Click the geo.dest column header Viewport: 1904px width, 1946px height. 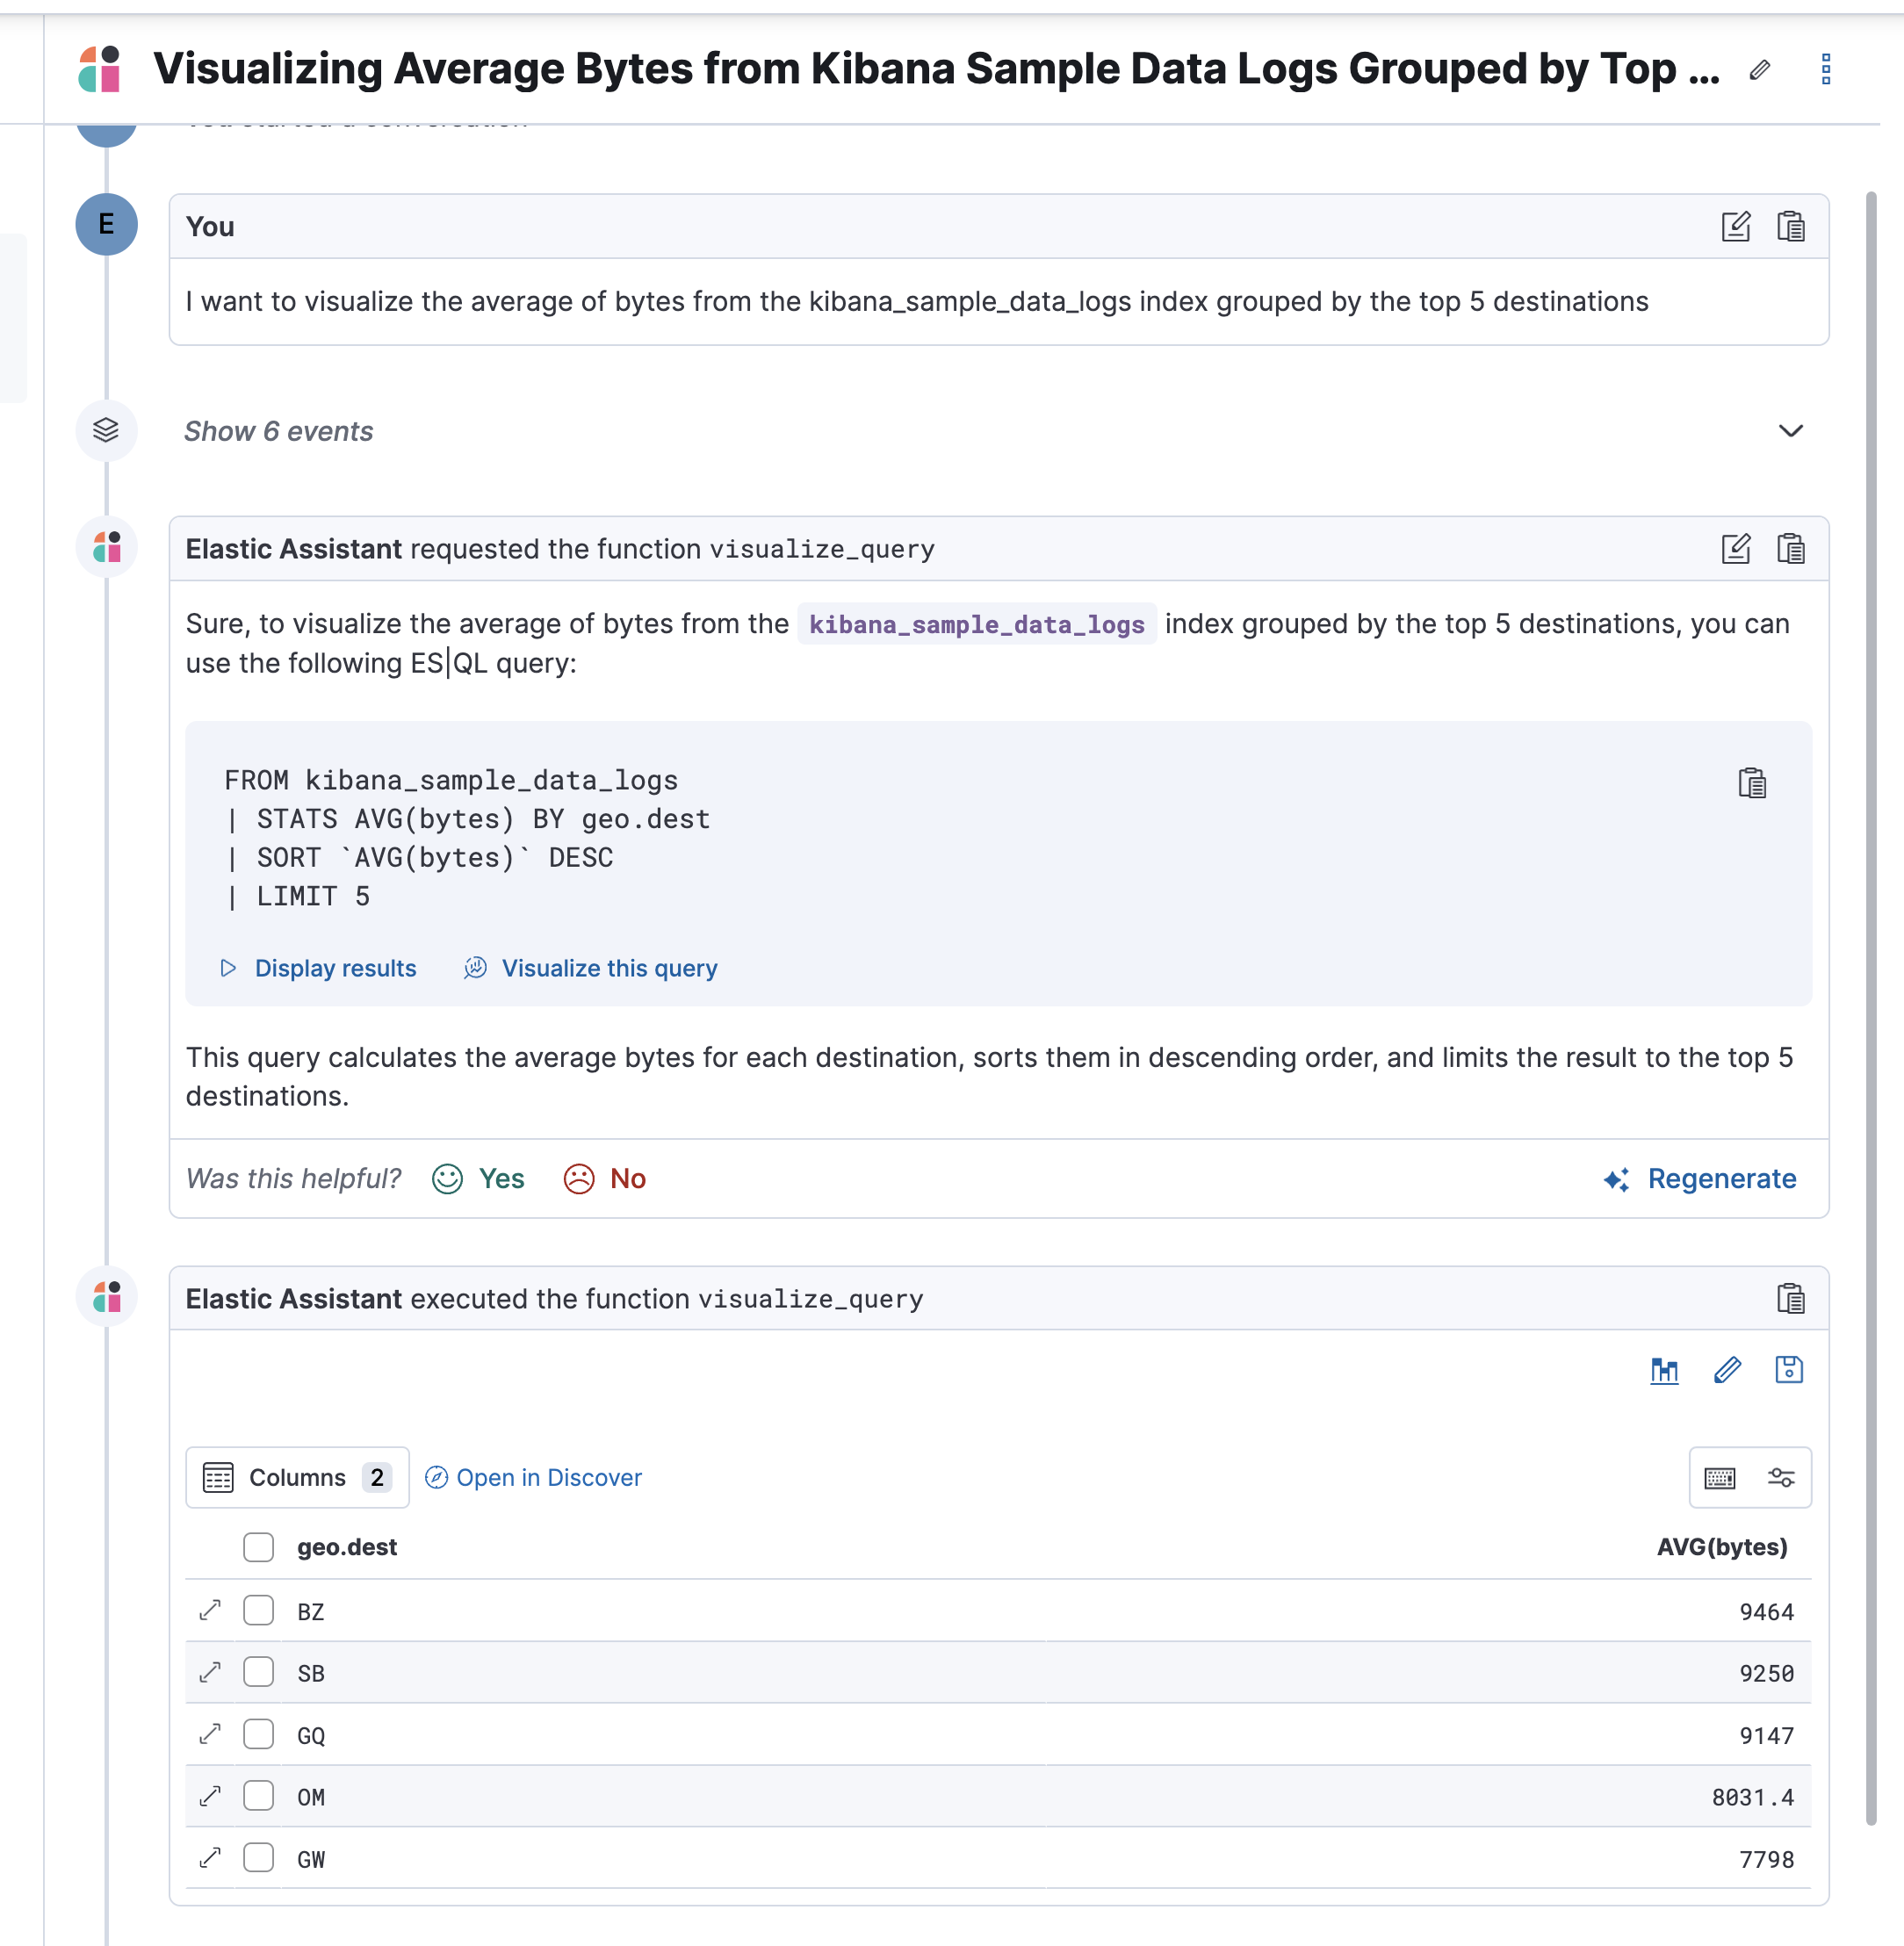pos(347,1547)
